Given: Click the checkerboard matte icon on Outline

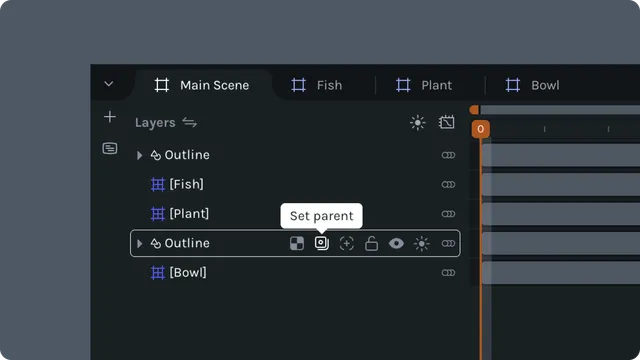Looking at the screenshot, I should tap(297, 243).
